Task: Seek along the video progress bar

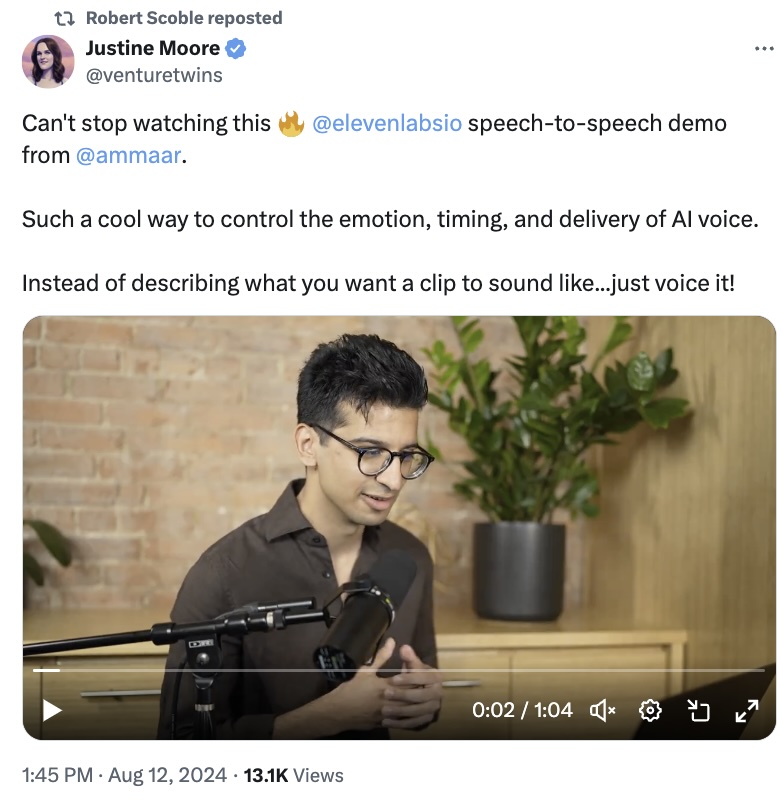Action: click(x=398, y=670)
